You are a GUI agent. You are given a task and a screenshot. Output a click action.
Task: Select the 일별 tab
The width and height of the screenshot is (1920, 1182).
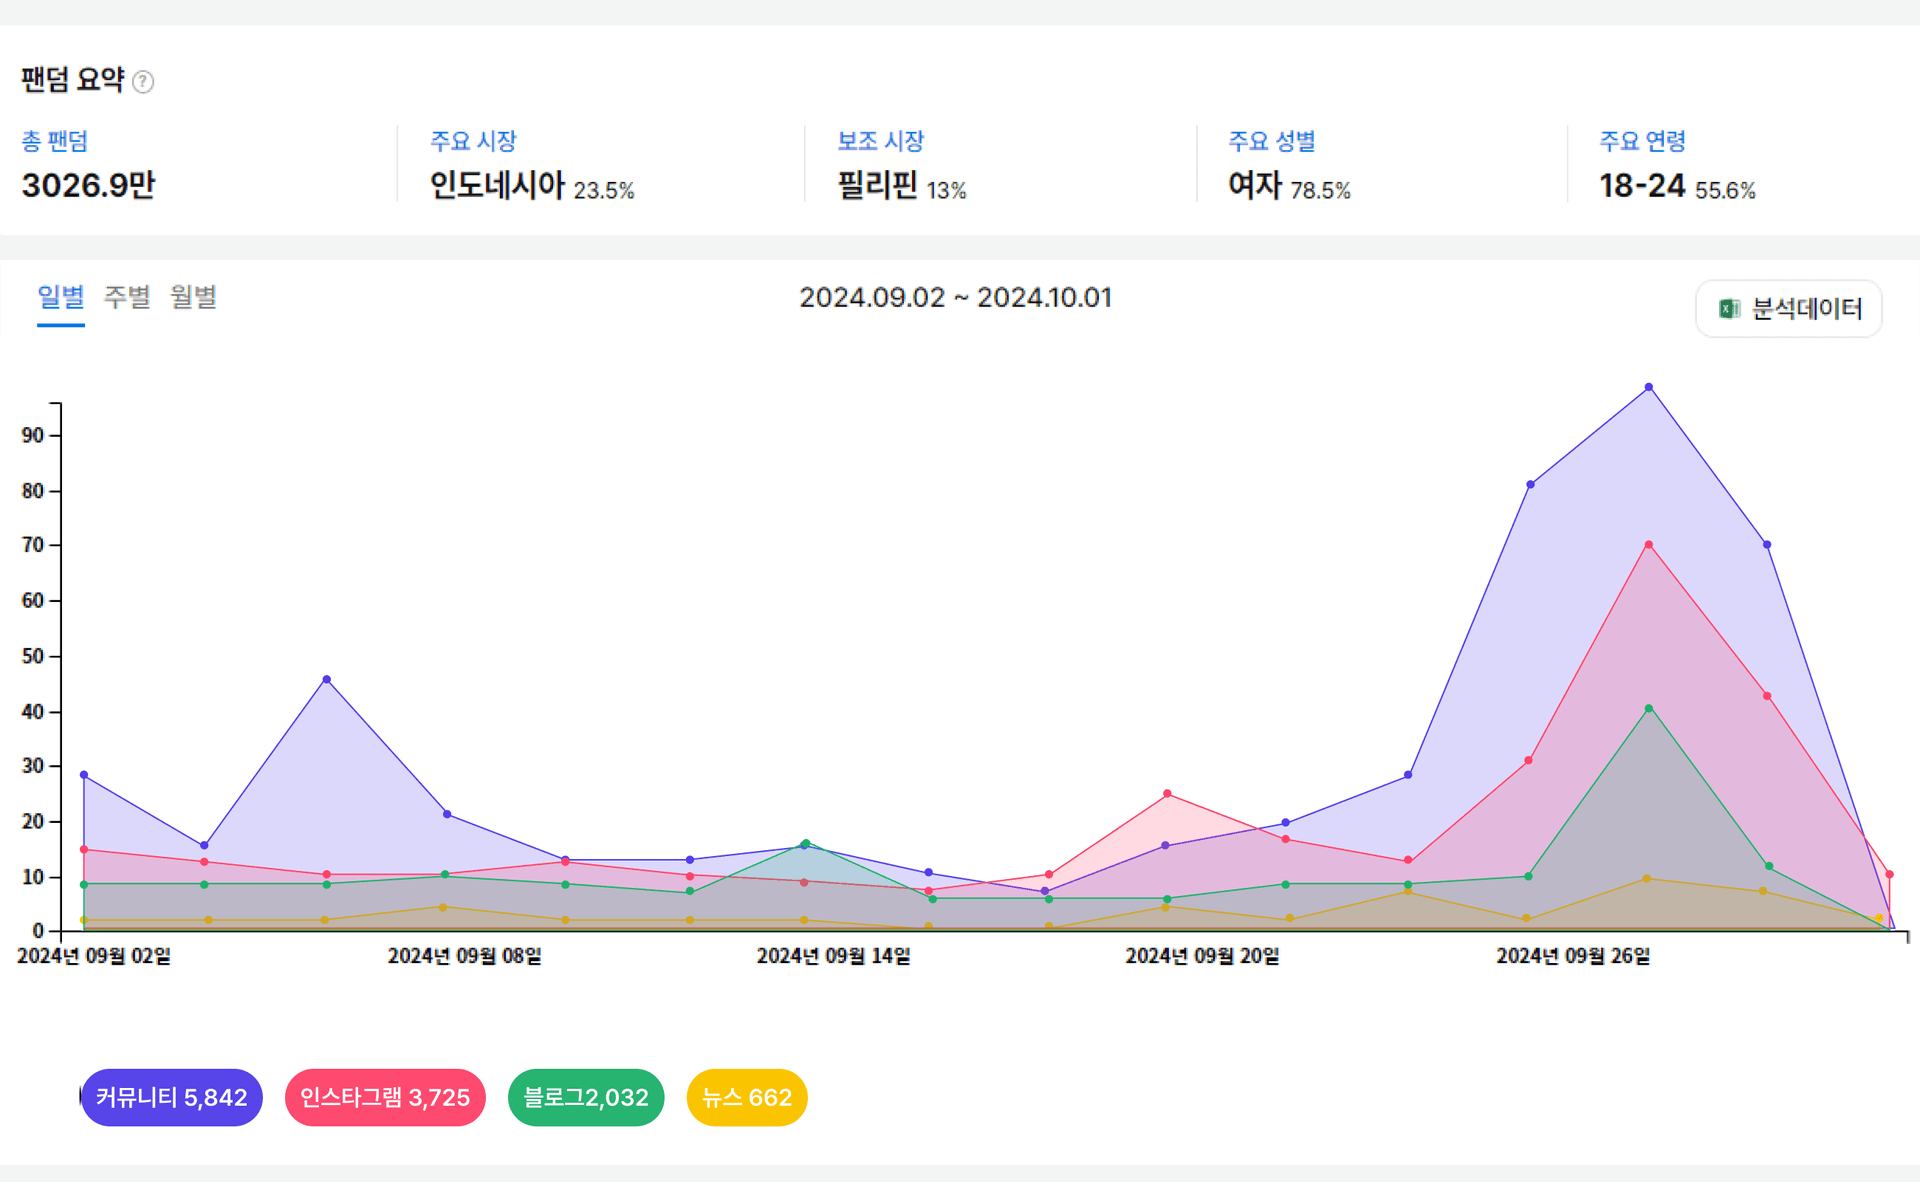[x=60, y=297]
